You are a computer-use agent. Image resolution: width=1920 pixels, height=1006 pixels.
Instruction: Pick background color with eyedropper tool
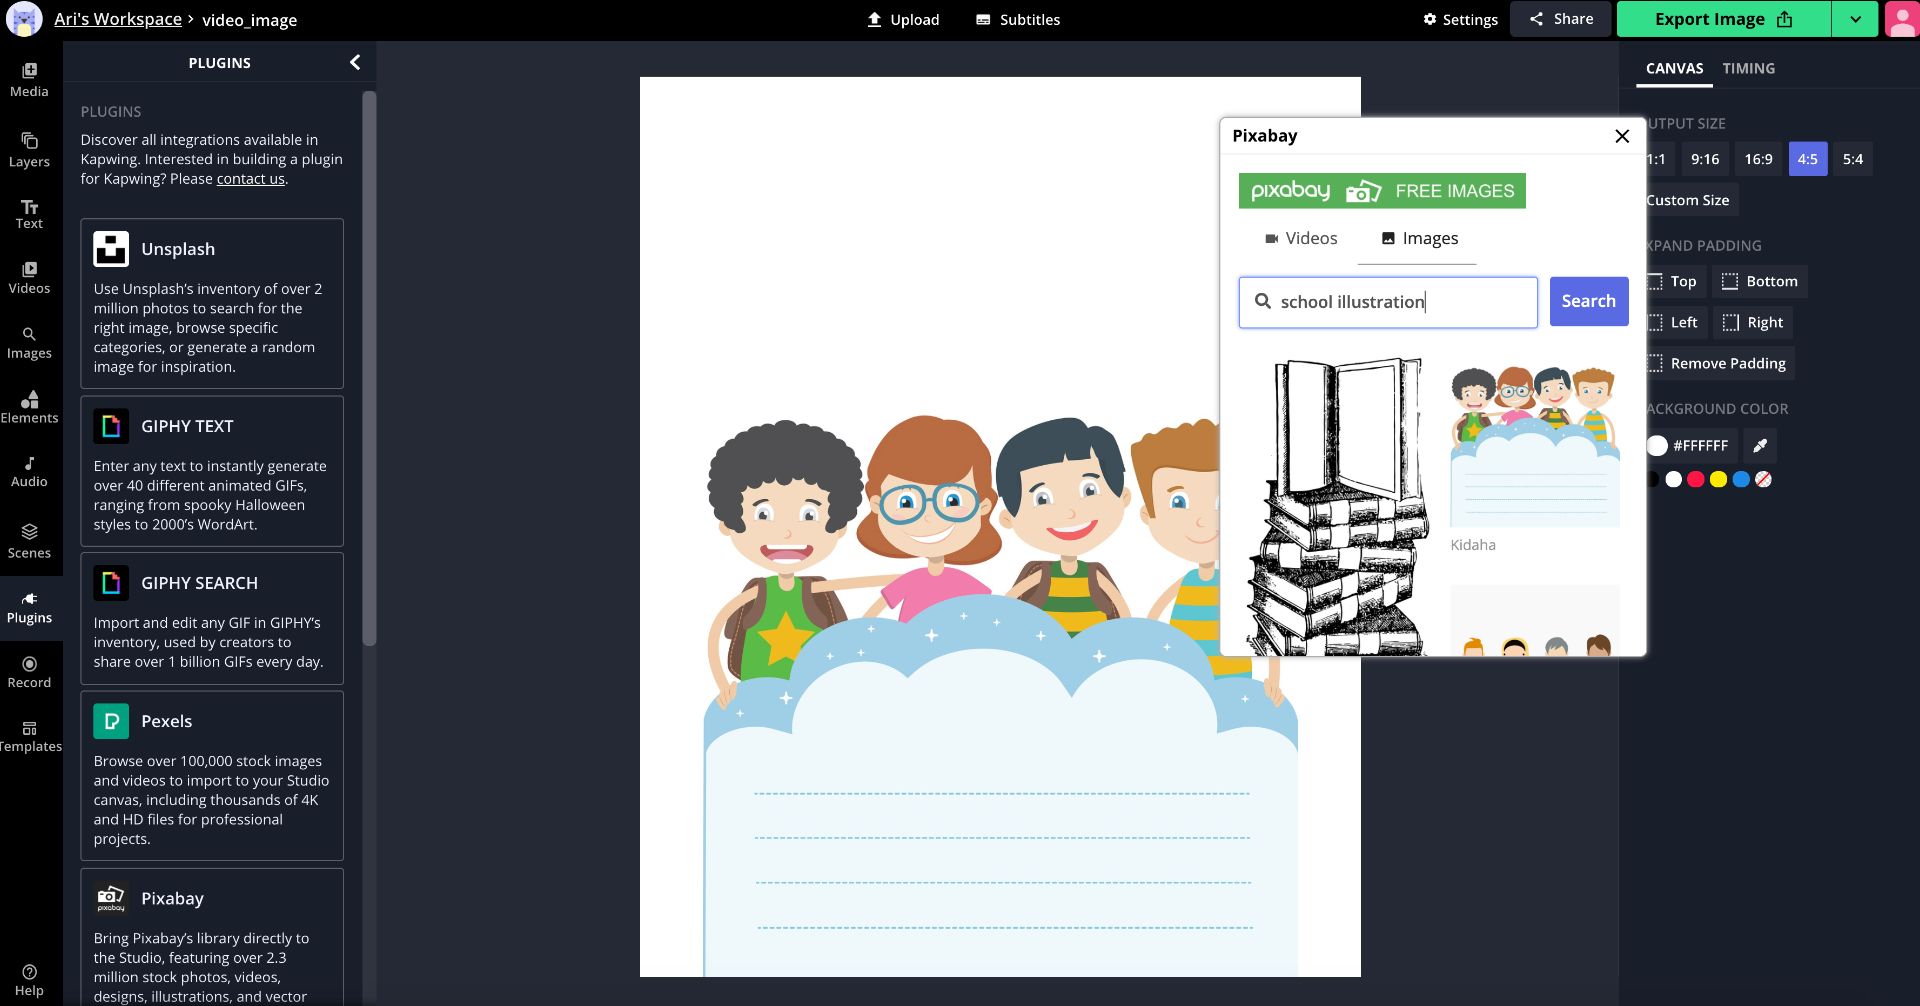[x=1760, y=446]
